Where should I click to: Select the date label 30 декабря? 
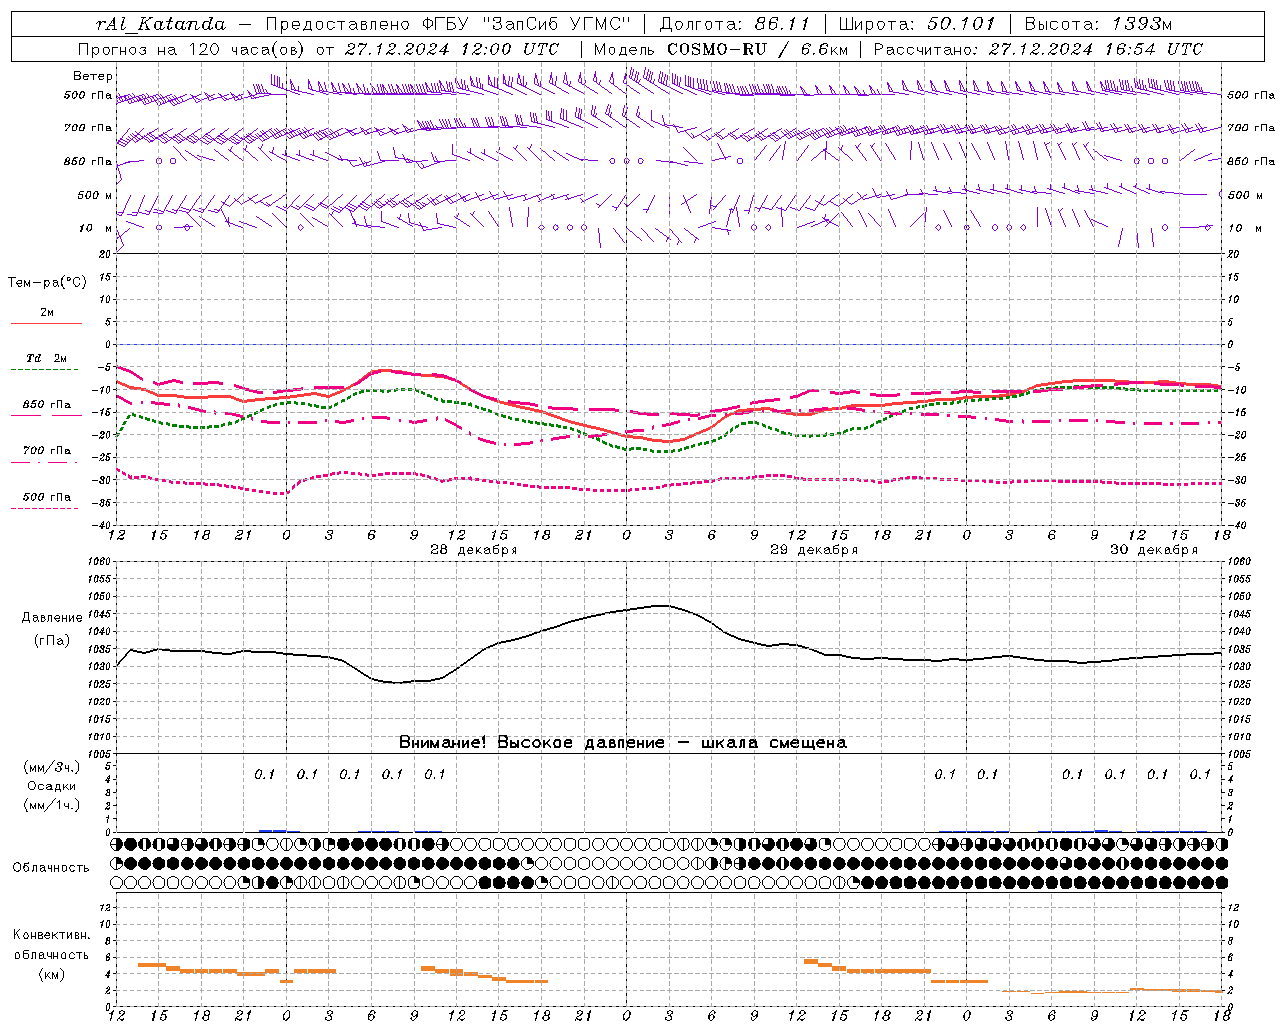(1153, 550)
